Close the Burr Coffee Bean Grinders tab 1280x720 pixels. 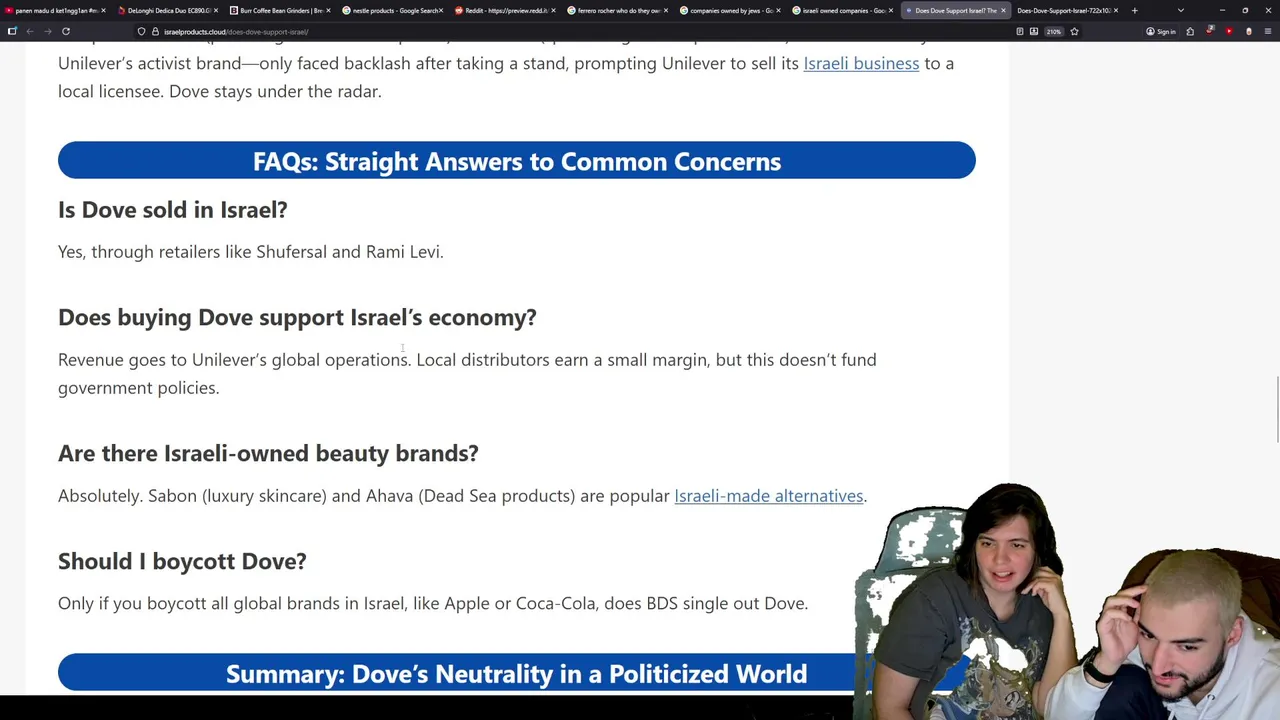(x=328, y=10)
